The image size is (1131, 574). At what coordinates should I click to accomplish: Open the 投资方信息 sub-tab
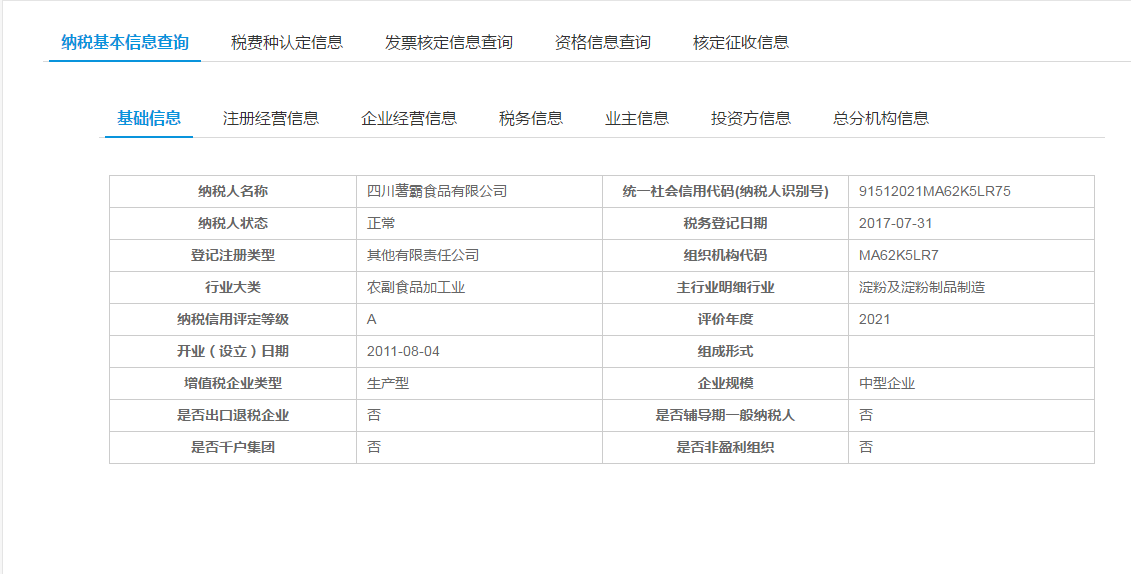[751, 118]
